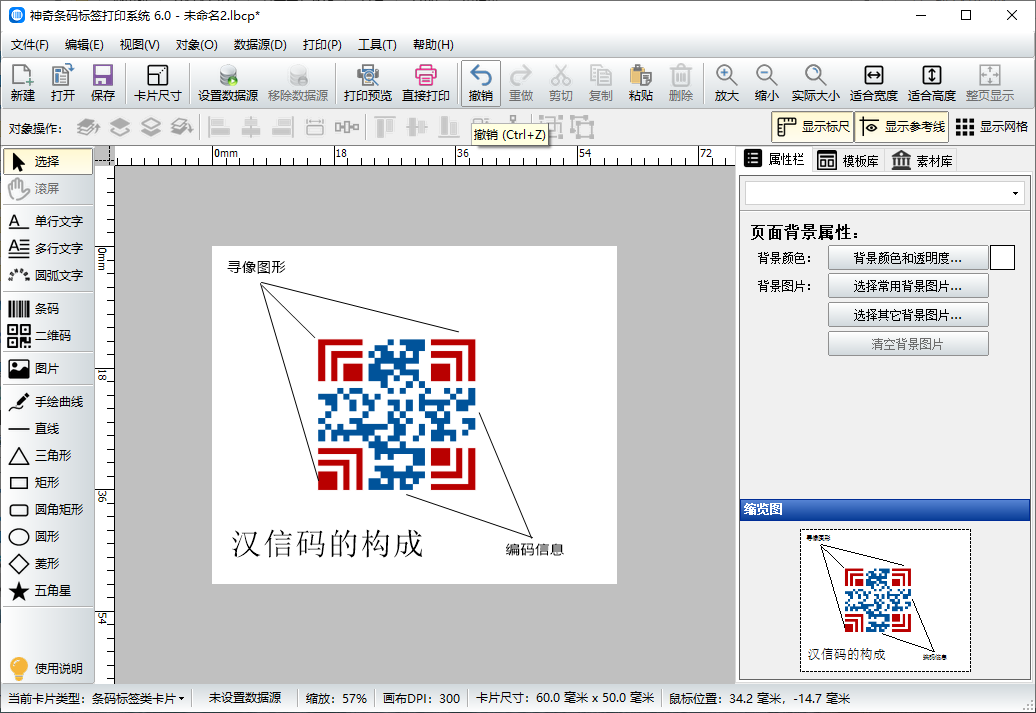
Task: Choose the 单行文字 single-line text tool
Action: [48, 221]
